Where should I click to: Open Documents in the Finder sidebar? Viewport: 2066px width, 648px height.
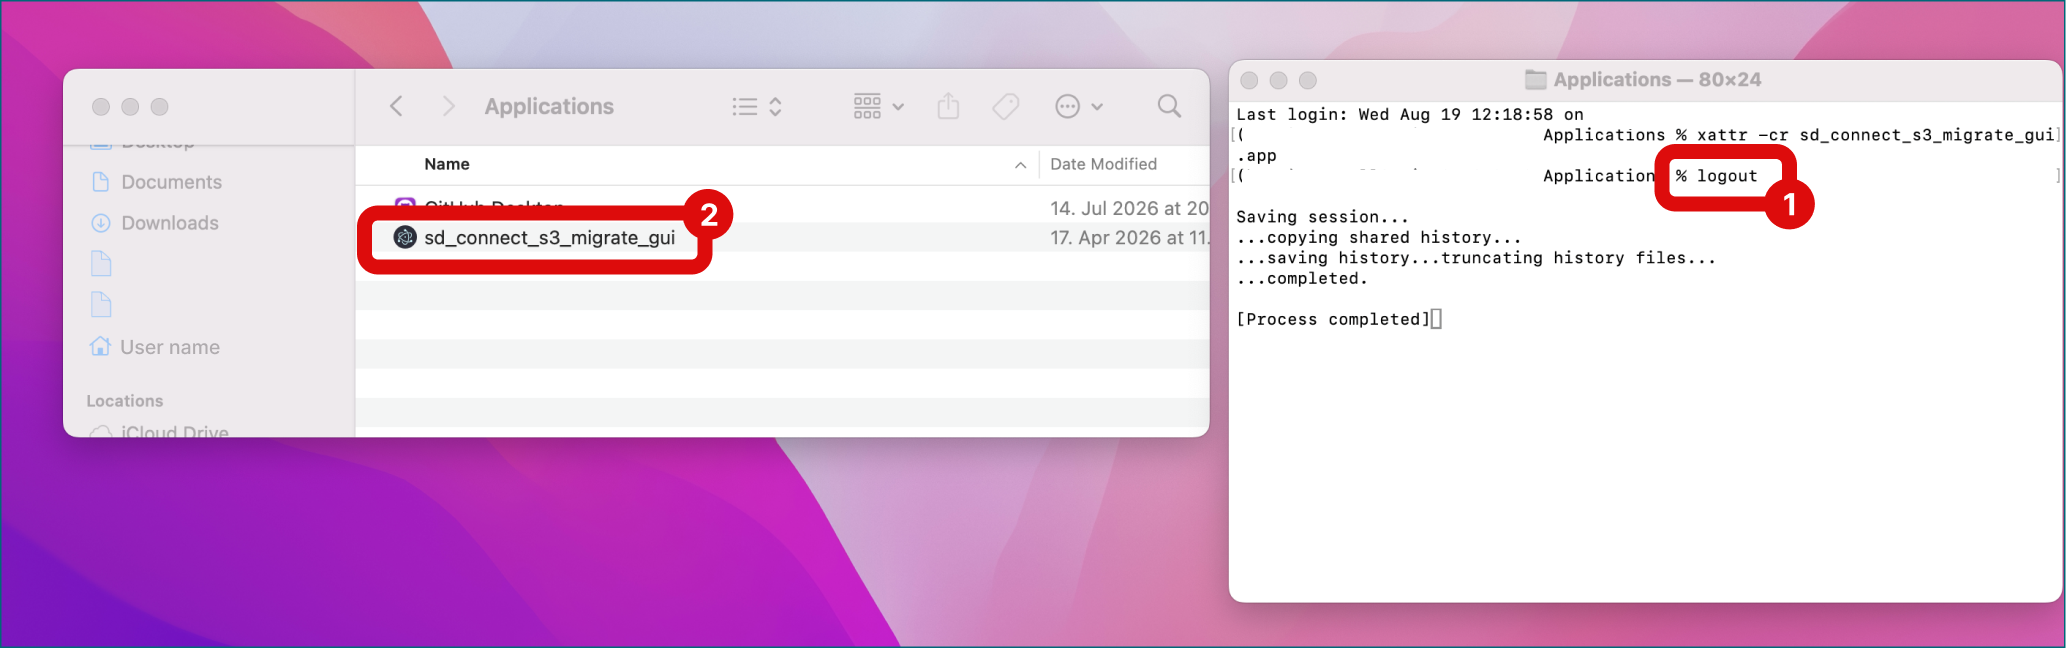click(171, 182)
